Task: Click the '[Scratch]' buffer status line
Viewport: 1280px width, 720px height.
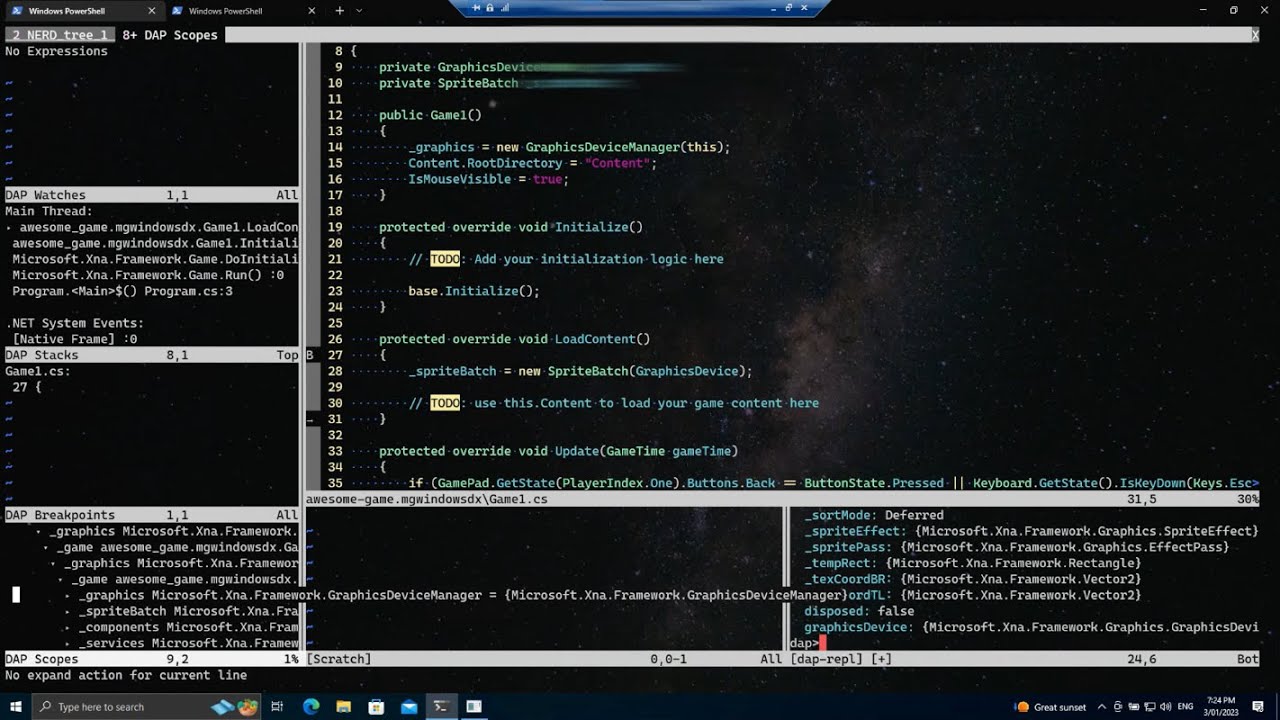Action: coord(545,659)
